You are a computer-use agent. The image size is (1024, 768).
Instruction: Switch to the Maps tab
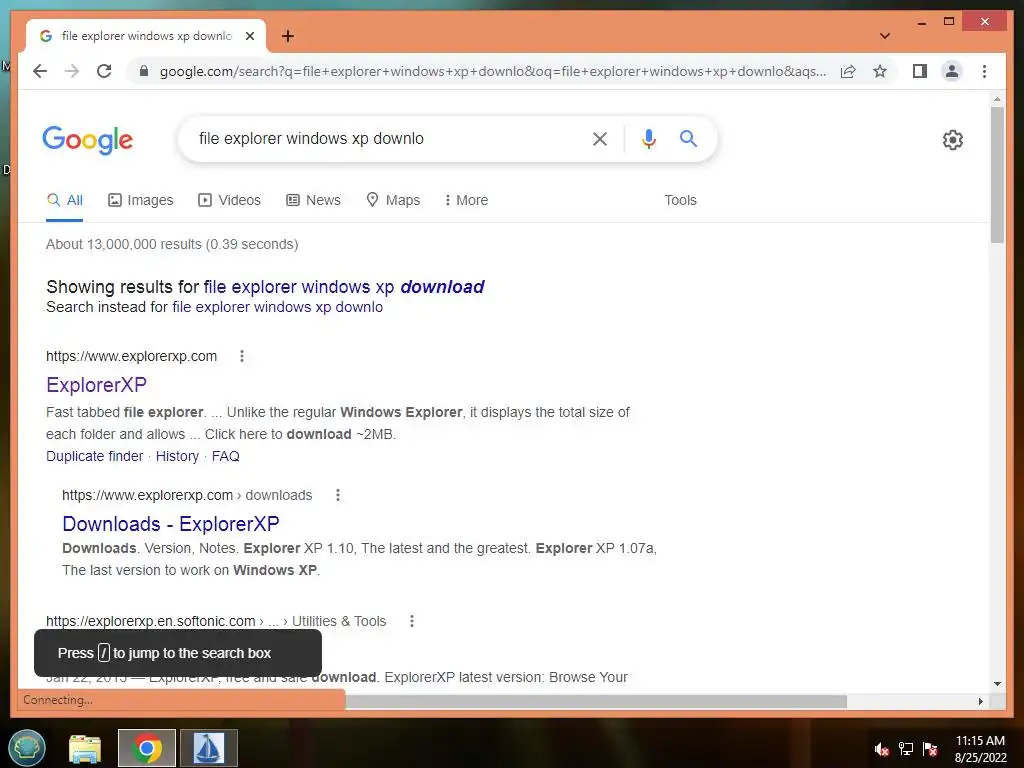[393, 200]
